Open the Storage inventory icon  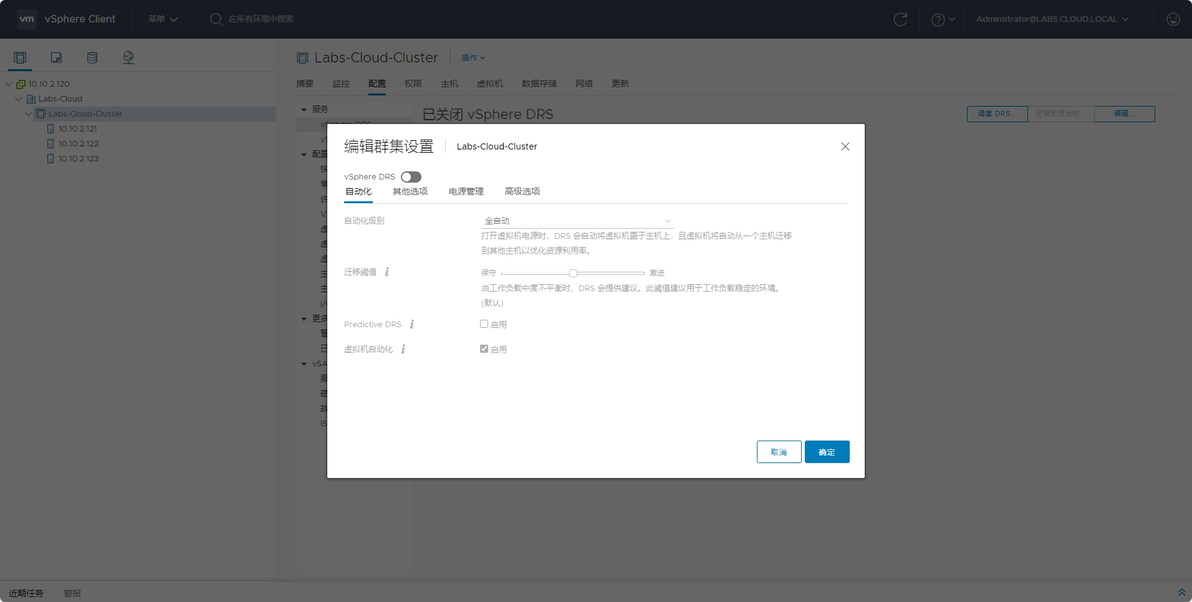[x=92, y=58]
